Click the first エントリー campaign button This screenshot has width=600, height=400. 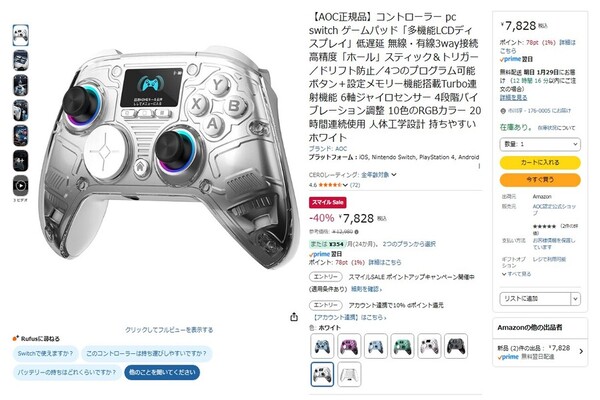click(x=325, y=276)
